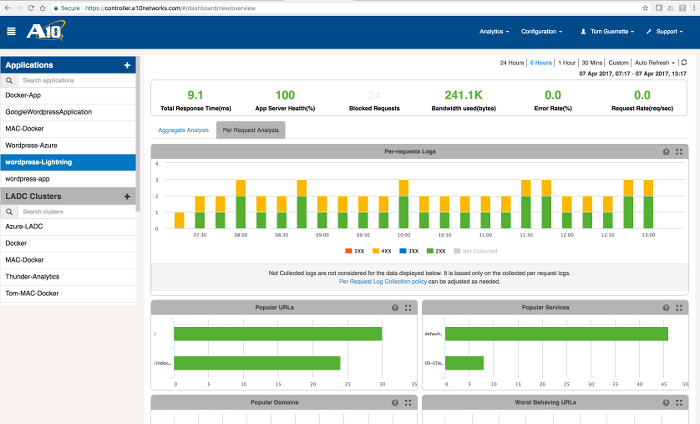Select 1 Hour time range

tap(567, 63)
